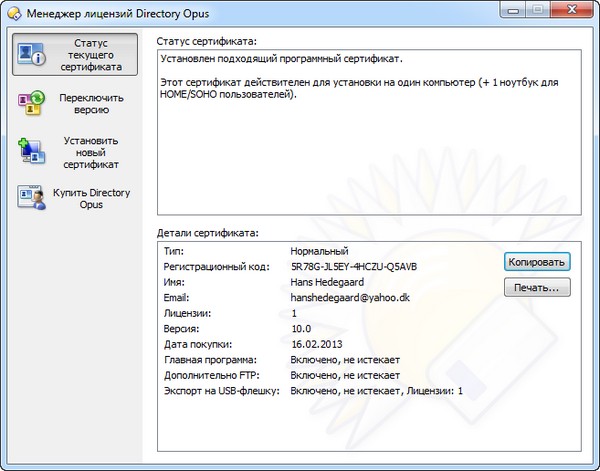
Task: Click the switch version icon
Action: coord(31,103)
